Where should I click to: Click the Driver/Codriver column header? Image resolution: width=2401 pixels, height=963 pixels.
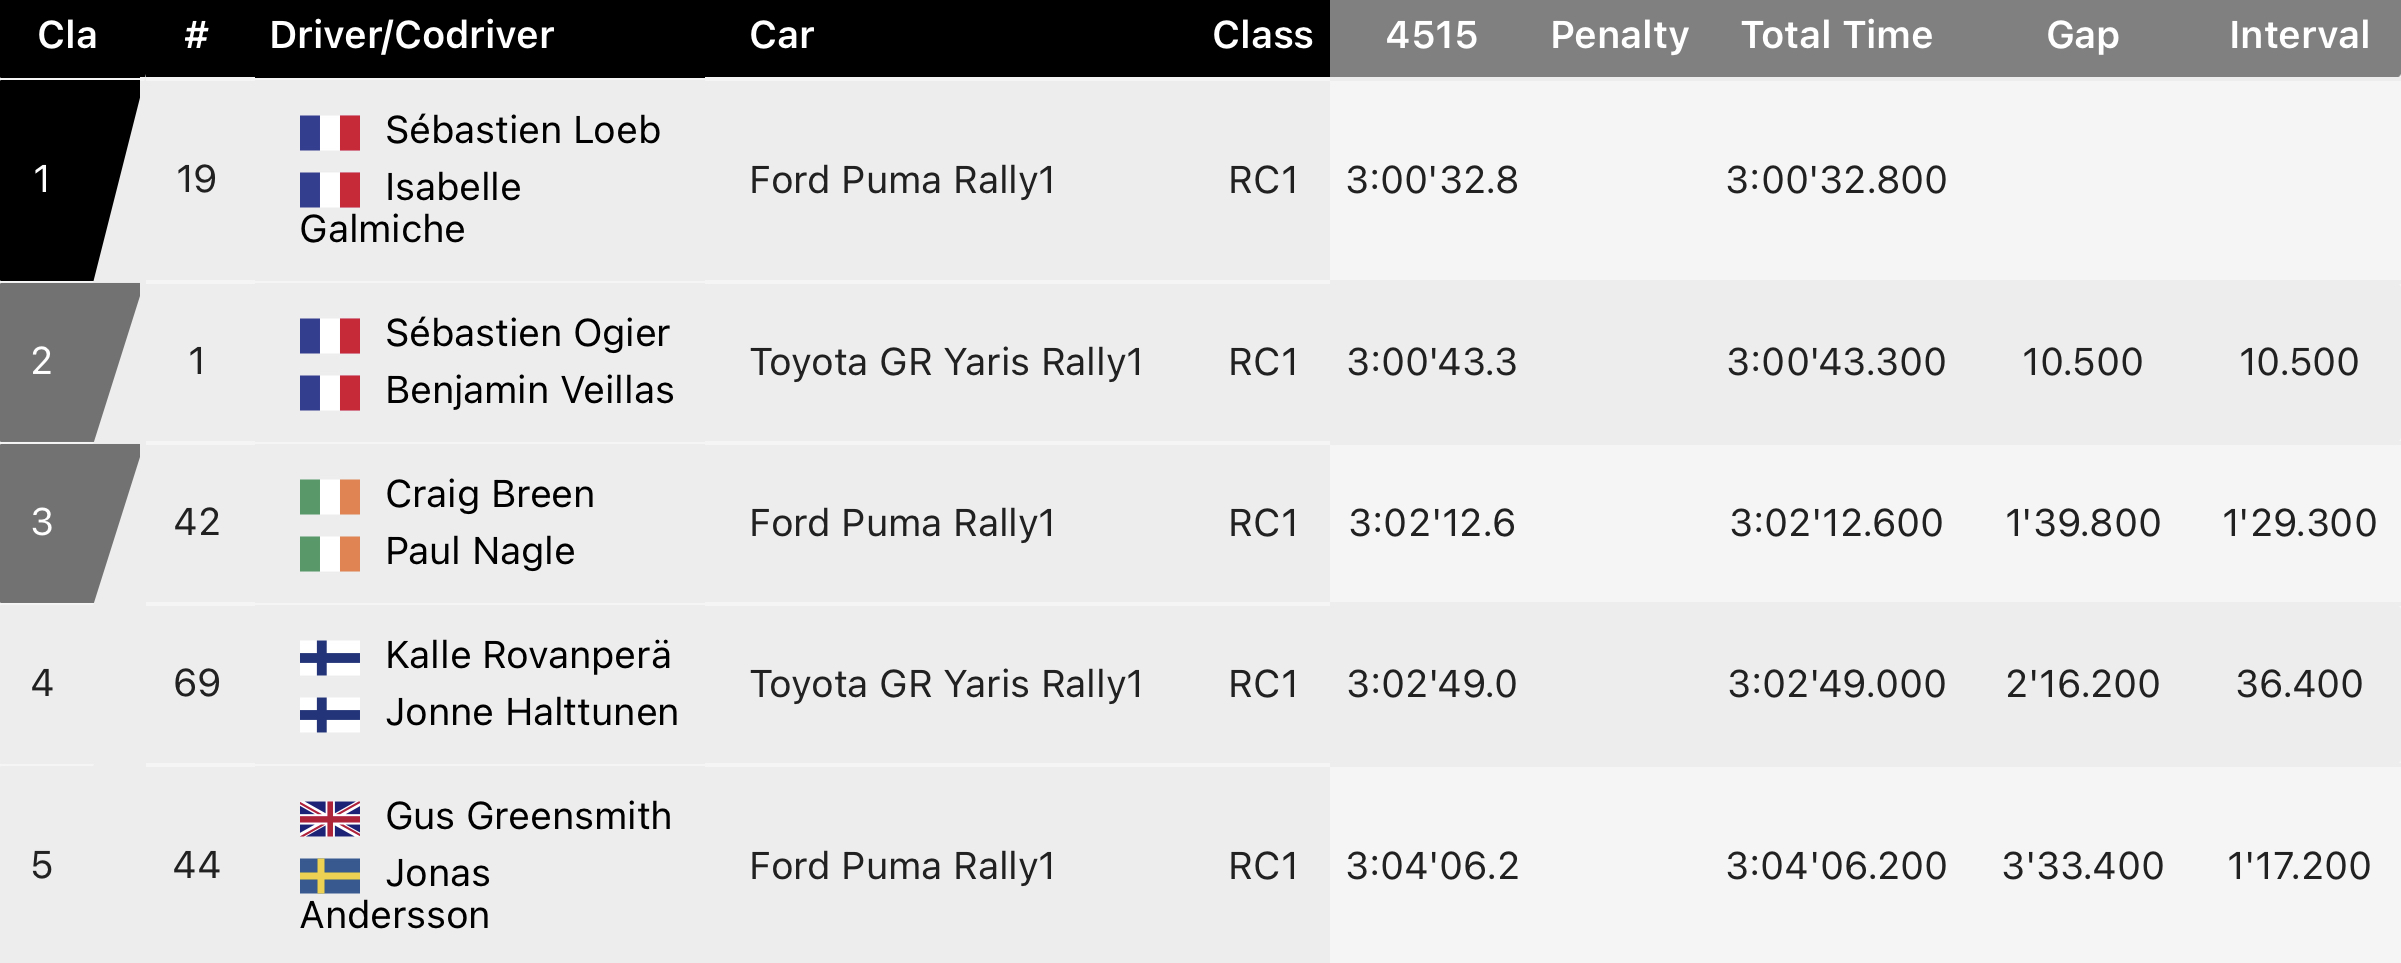(411, 36)
